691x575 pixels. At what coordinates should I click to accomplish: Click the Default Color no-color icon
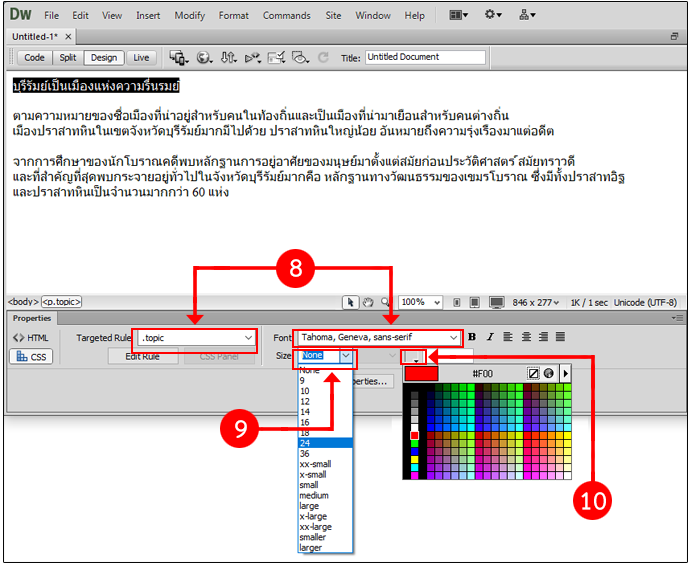click(x=533, y=373)
